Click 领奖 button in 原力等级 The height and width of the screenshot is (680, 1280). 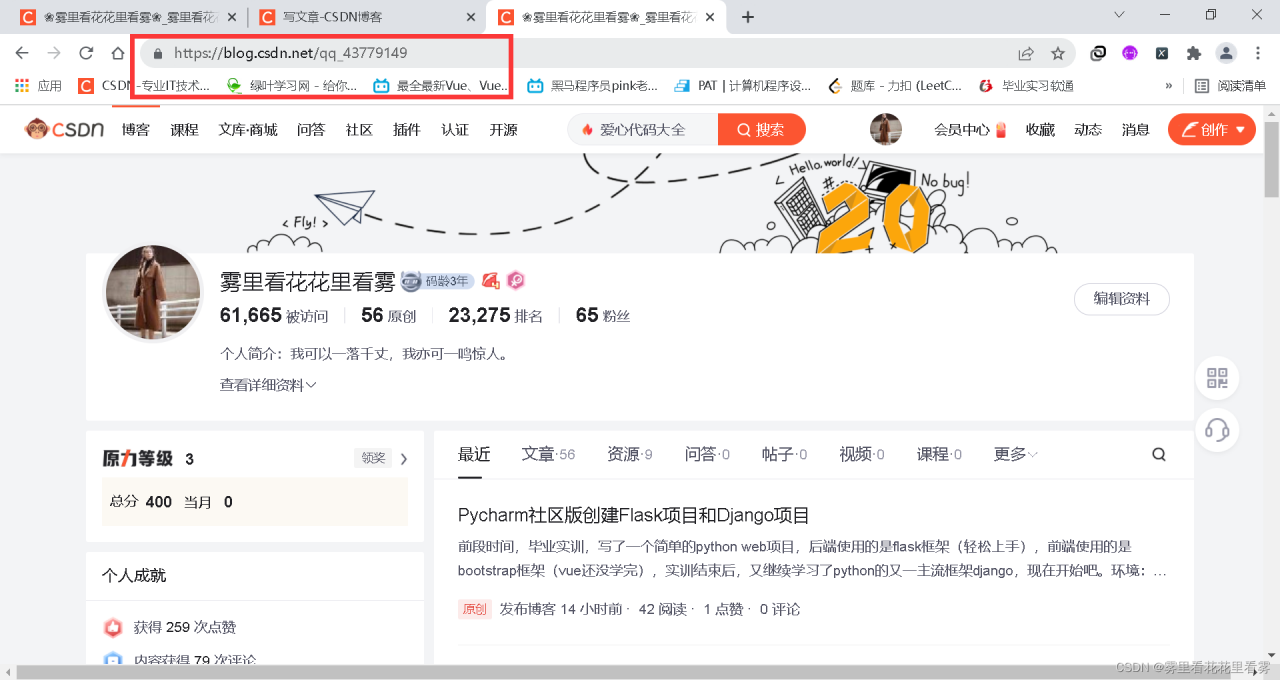point(374,458)
